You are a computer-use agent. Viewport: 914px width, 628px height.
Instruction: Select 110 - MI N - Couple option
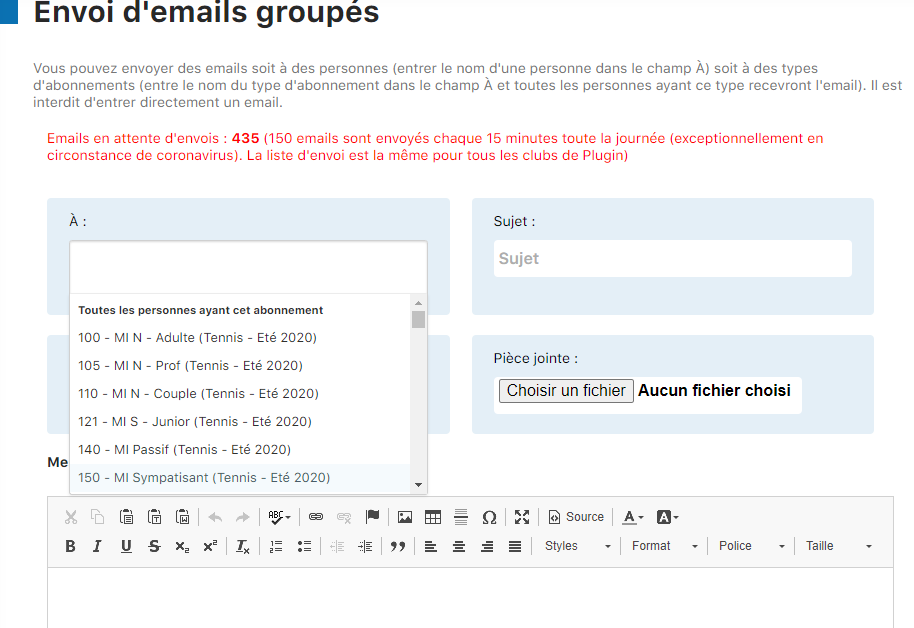tap(240, 394)
